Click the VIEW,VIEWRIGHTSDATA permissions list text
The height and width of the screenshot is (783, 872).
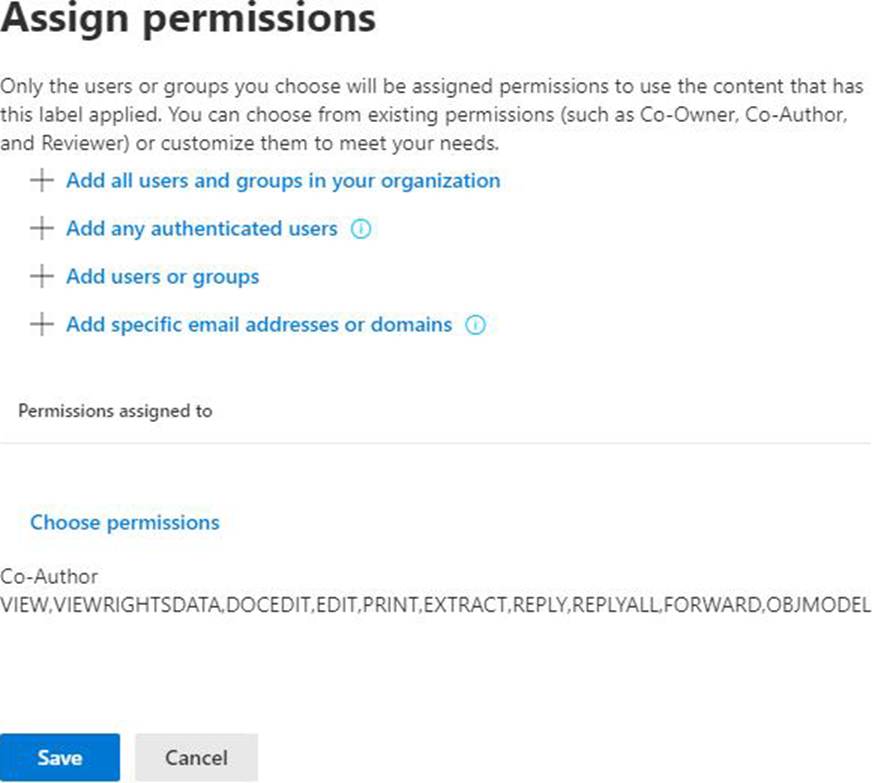click(435, 605)
